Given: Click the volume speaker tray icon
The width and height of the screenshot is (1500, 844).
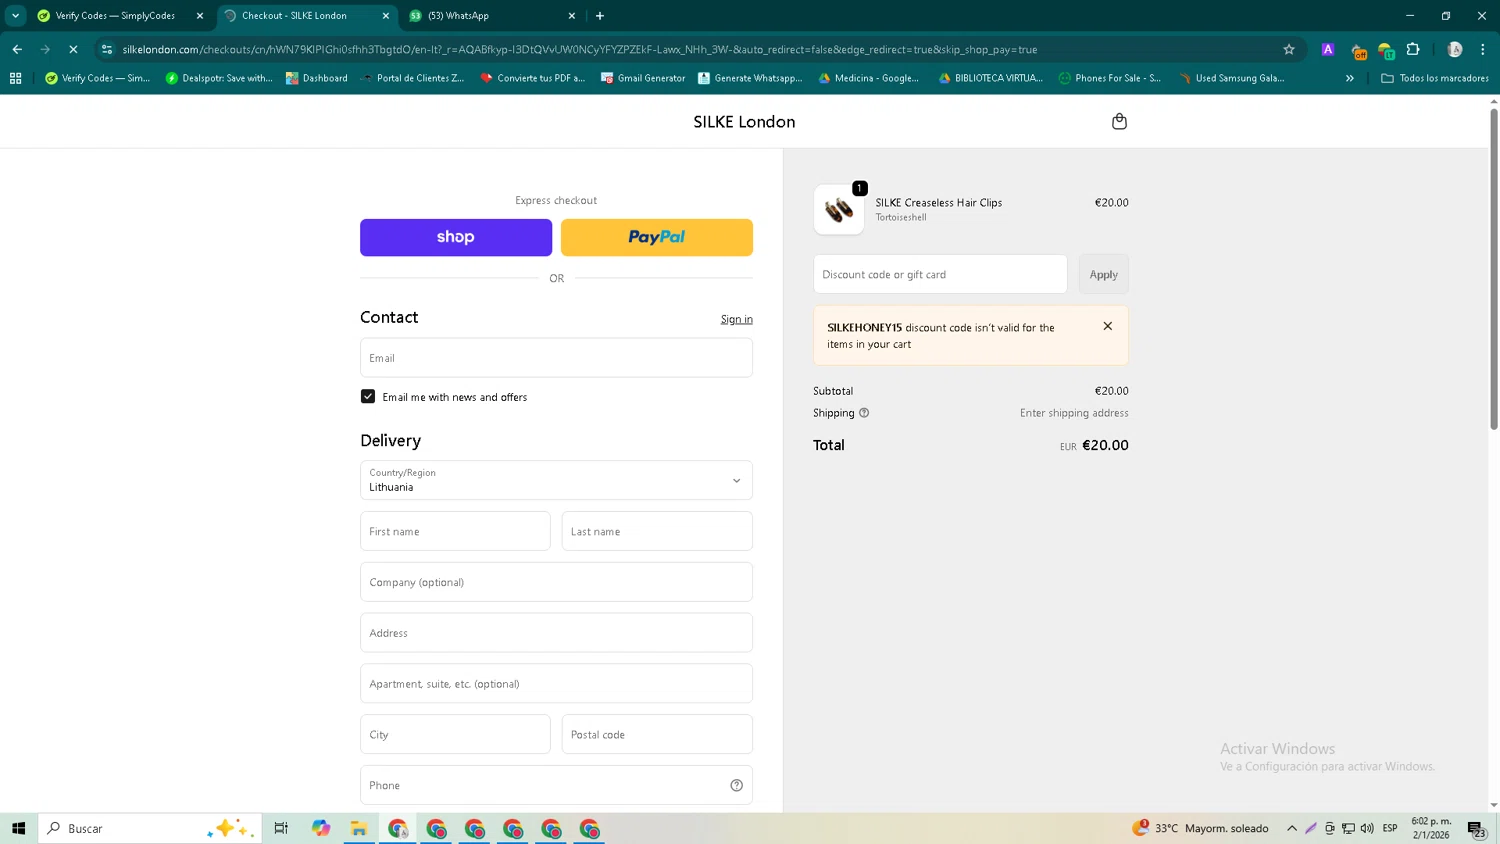Looking at the screenshot, I should point(1367,828).
